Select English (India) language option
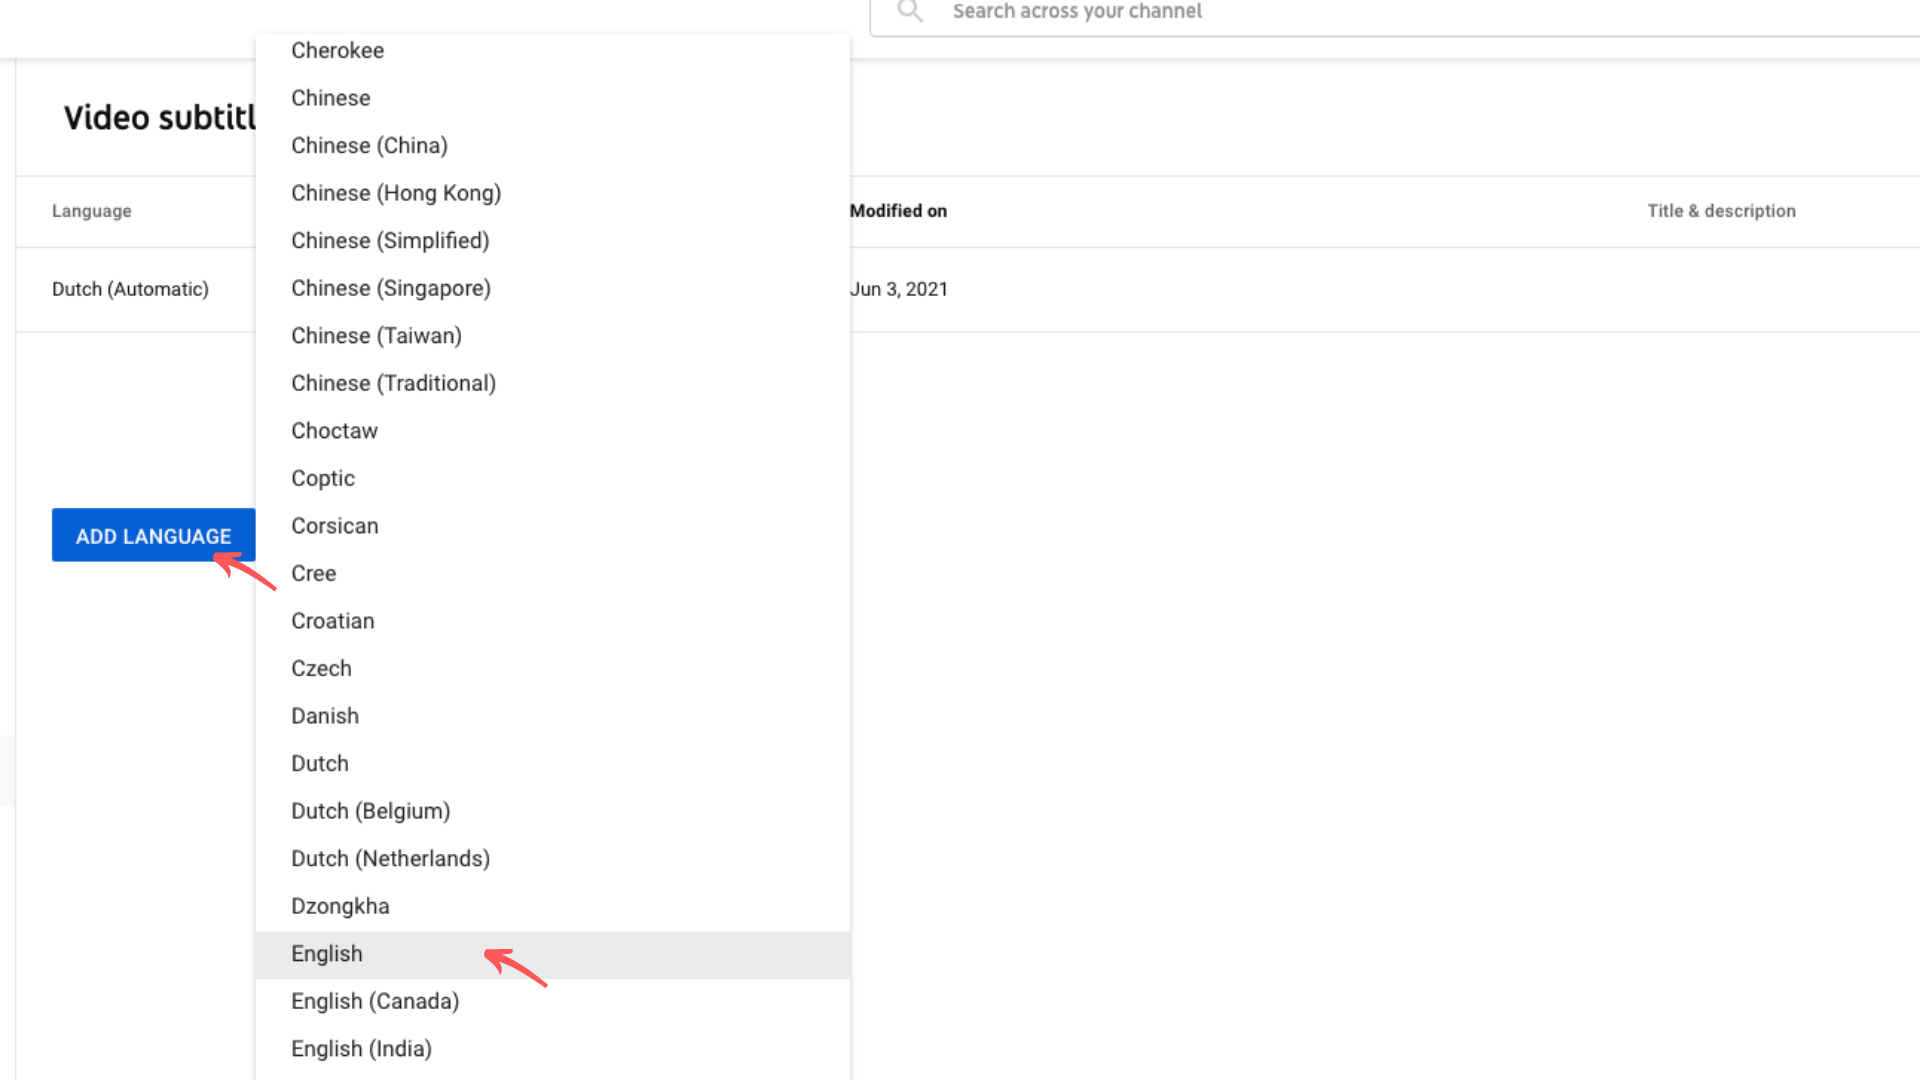The image size is (1920, 1080). tap(361, 1048)
